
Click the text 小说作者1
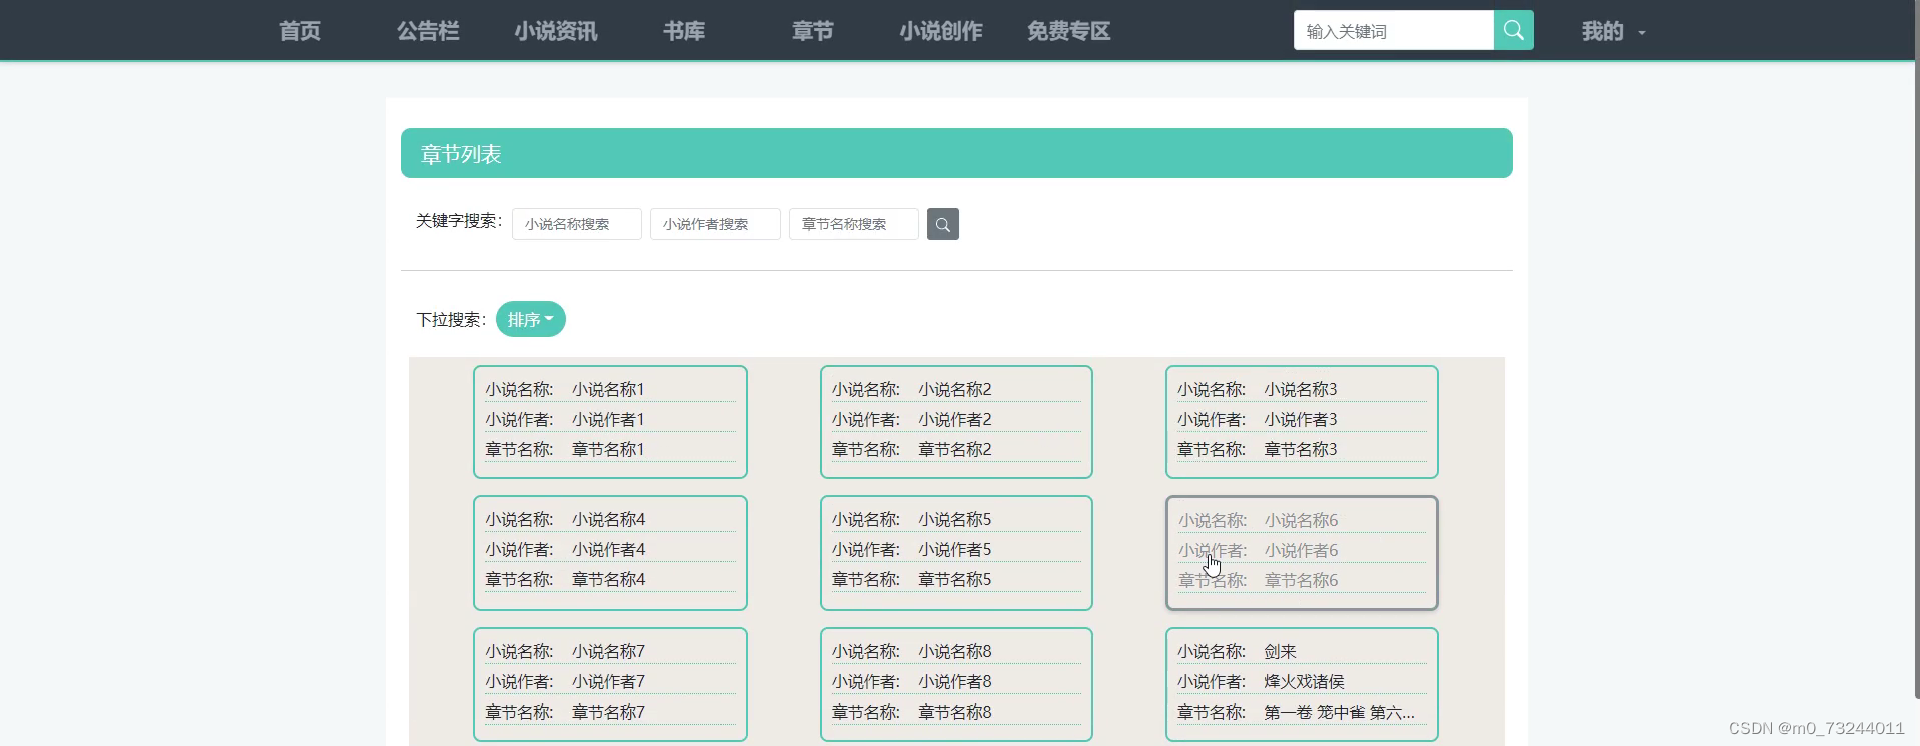tap(608, 419)
